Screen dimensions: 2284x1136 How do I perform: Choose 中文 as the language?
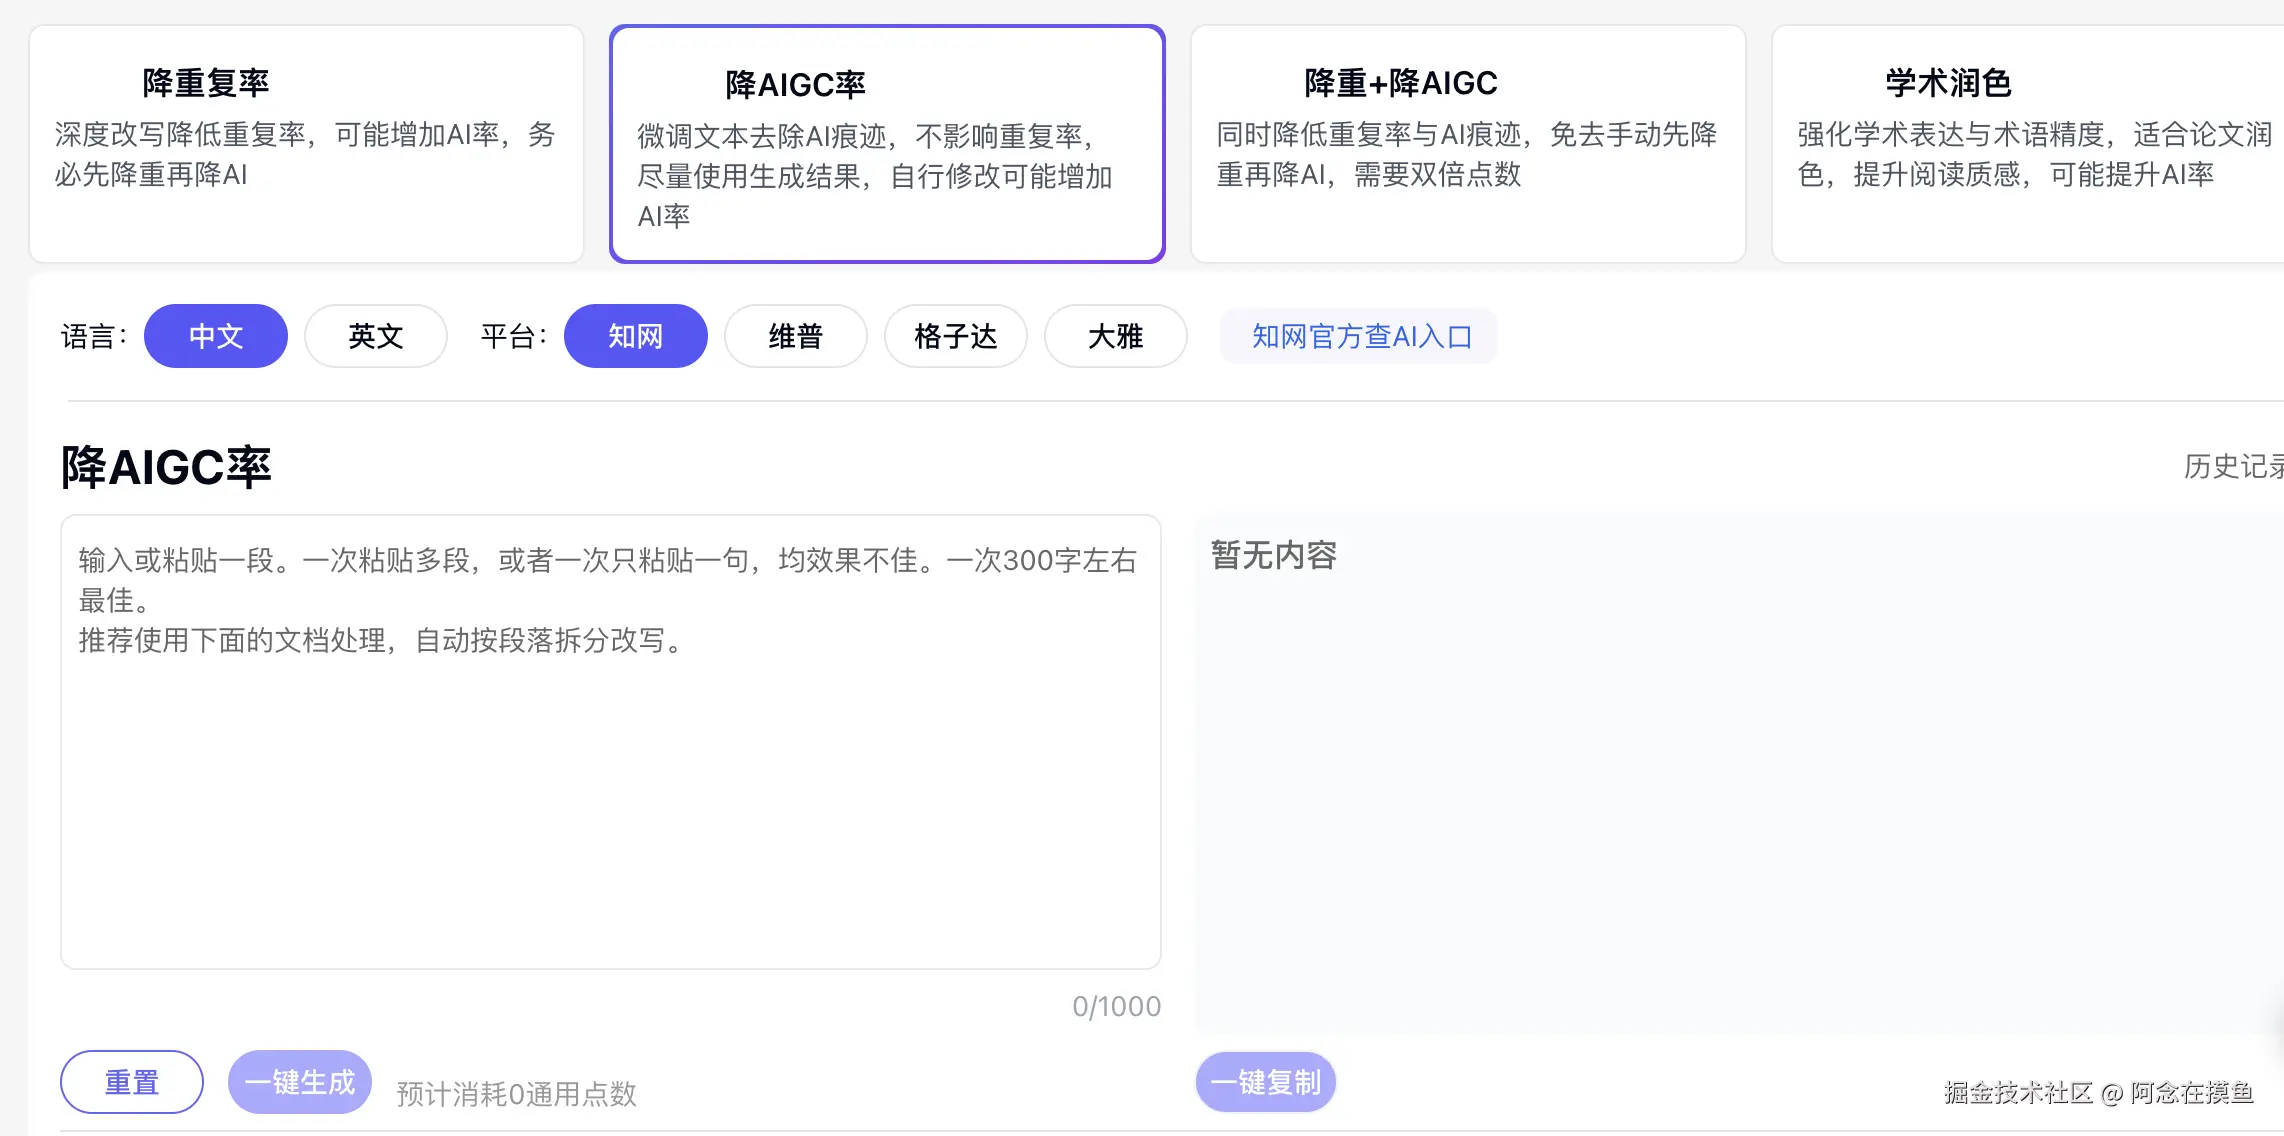coord(216,336)
